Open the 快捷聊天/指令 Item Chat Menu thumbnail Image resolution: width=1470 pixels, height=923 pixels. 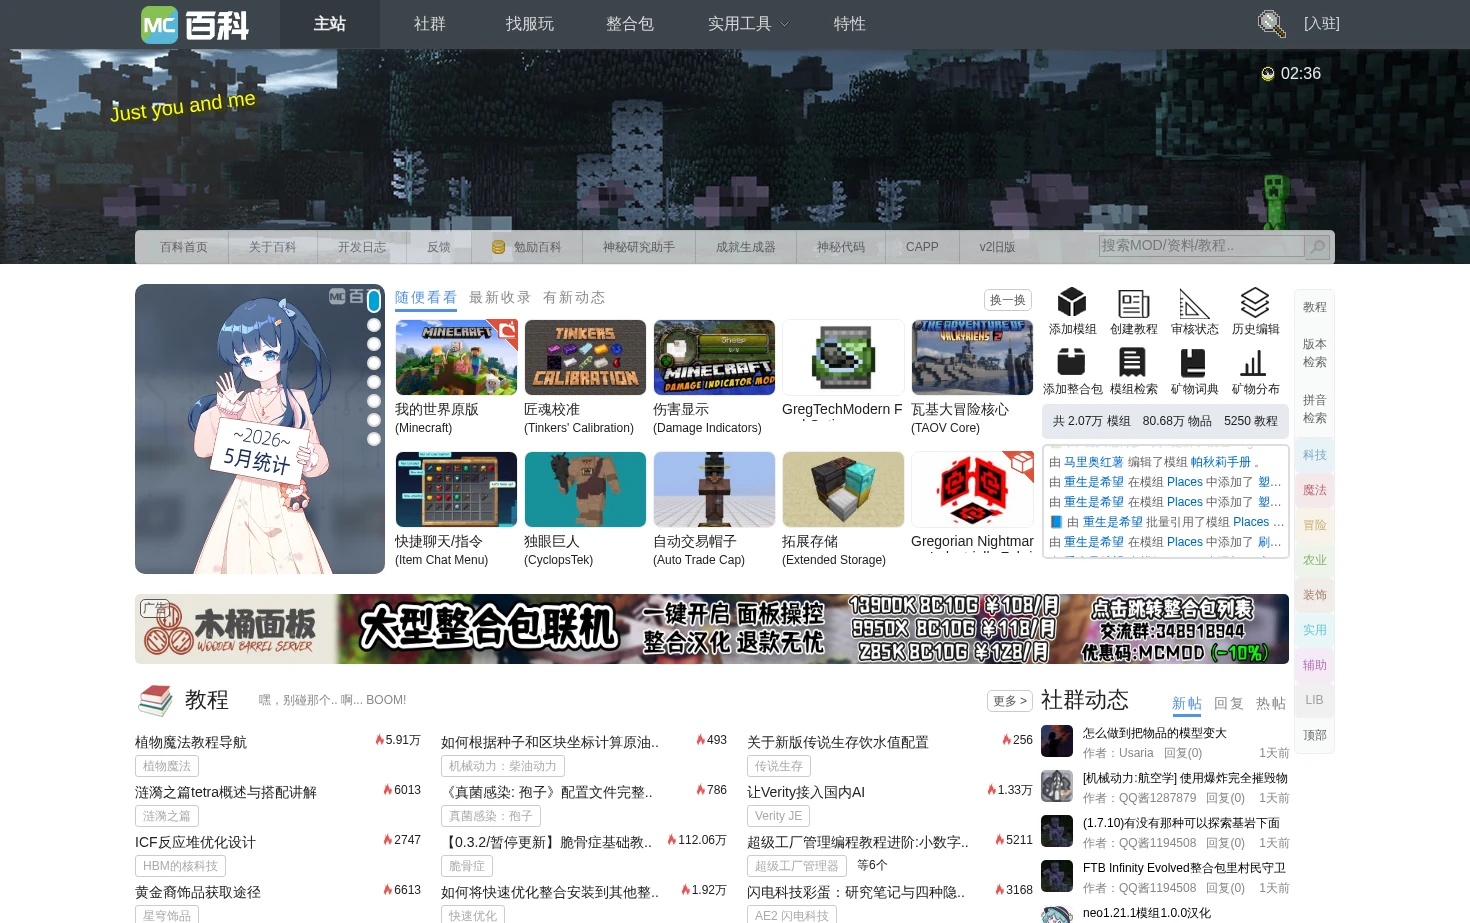pos(456,489)
